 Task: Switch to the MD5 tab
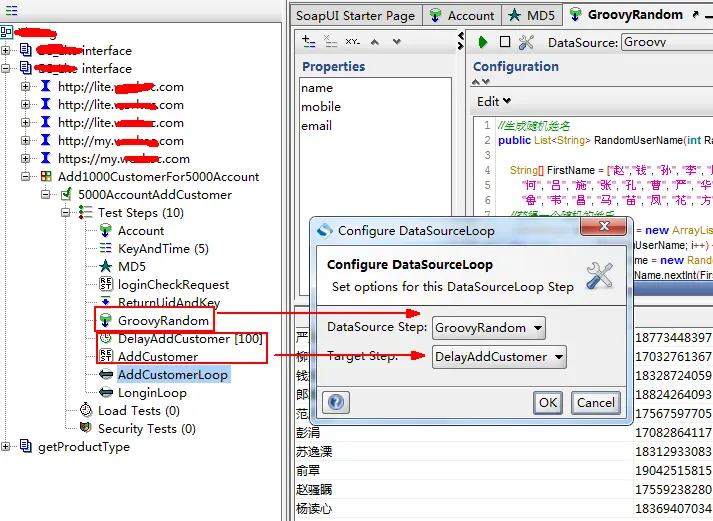click(532, 15)
